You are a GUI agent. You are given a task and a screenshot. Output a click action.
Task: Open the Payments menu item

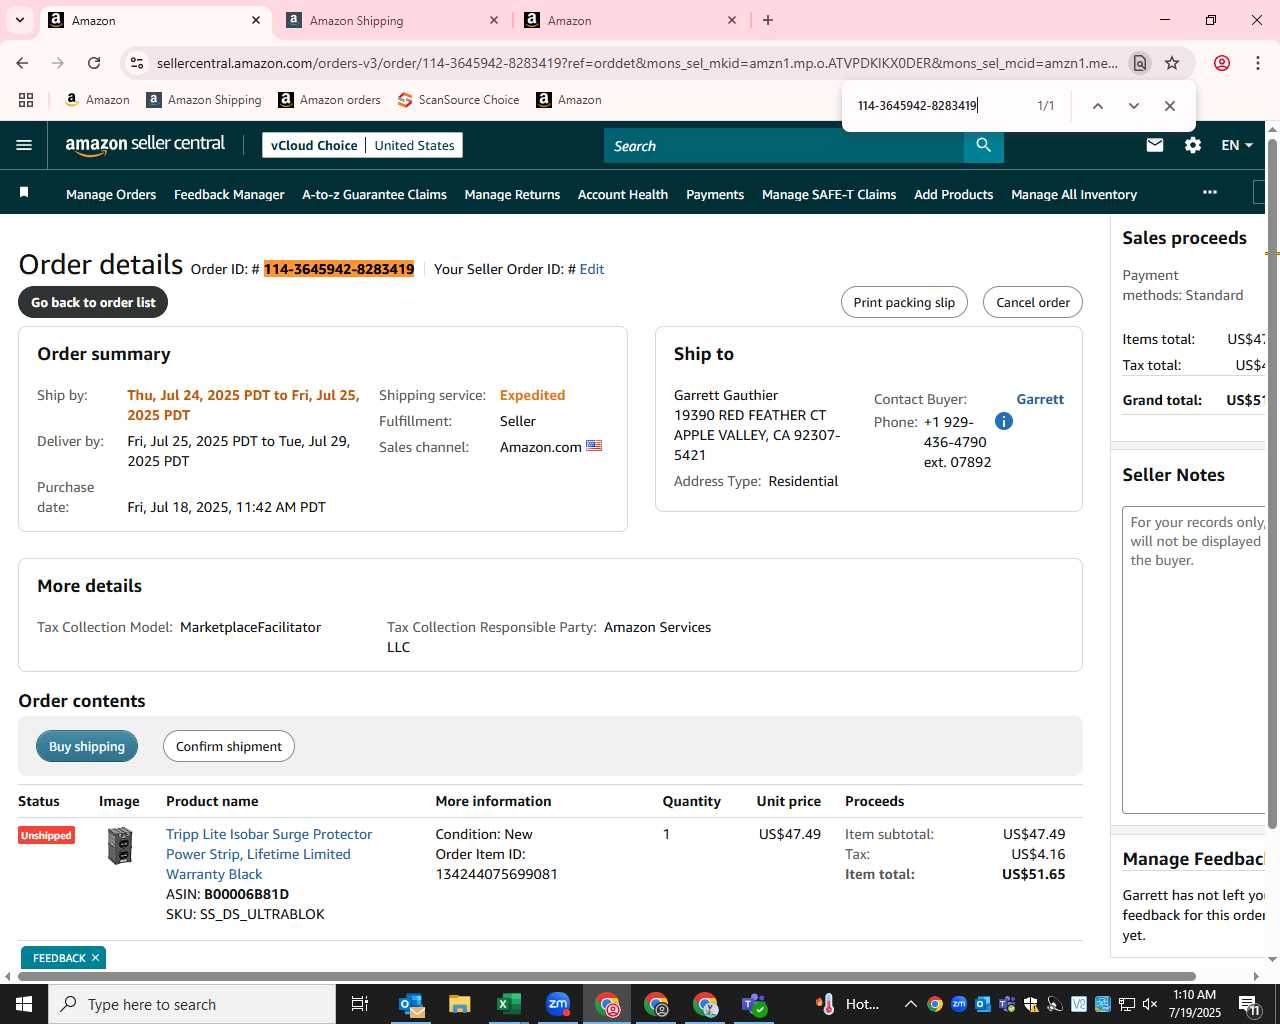click(715, 194)
